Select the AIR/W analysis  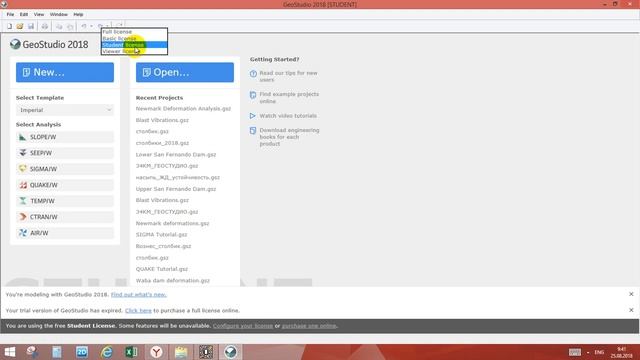(65, 233)
